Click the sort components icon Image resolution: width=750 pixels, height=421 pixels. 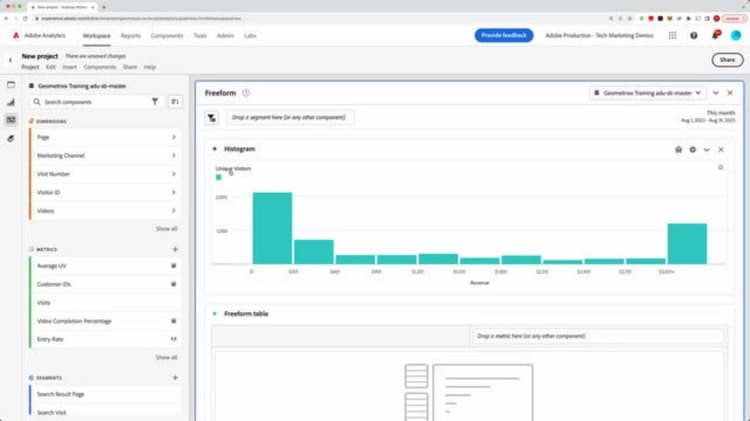(x=175, y=101)
